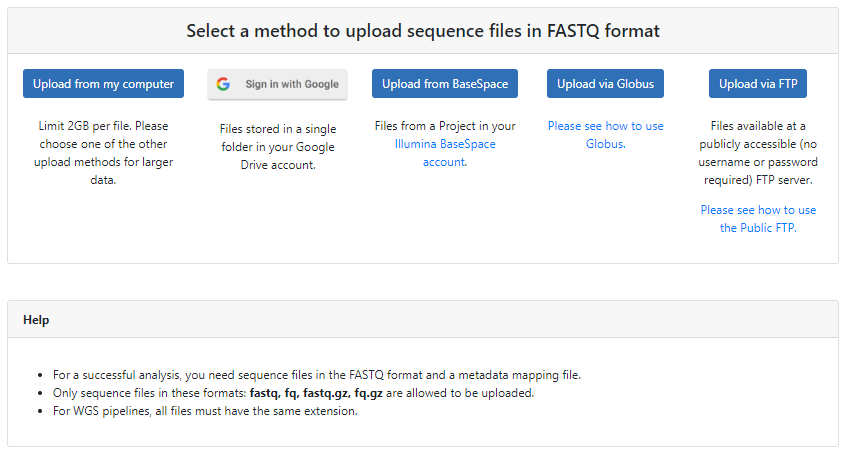Click the Upload from my computer button

point(104,83)
